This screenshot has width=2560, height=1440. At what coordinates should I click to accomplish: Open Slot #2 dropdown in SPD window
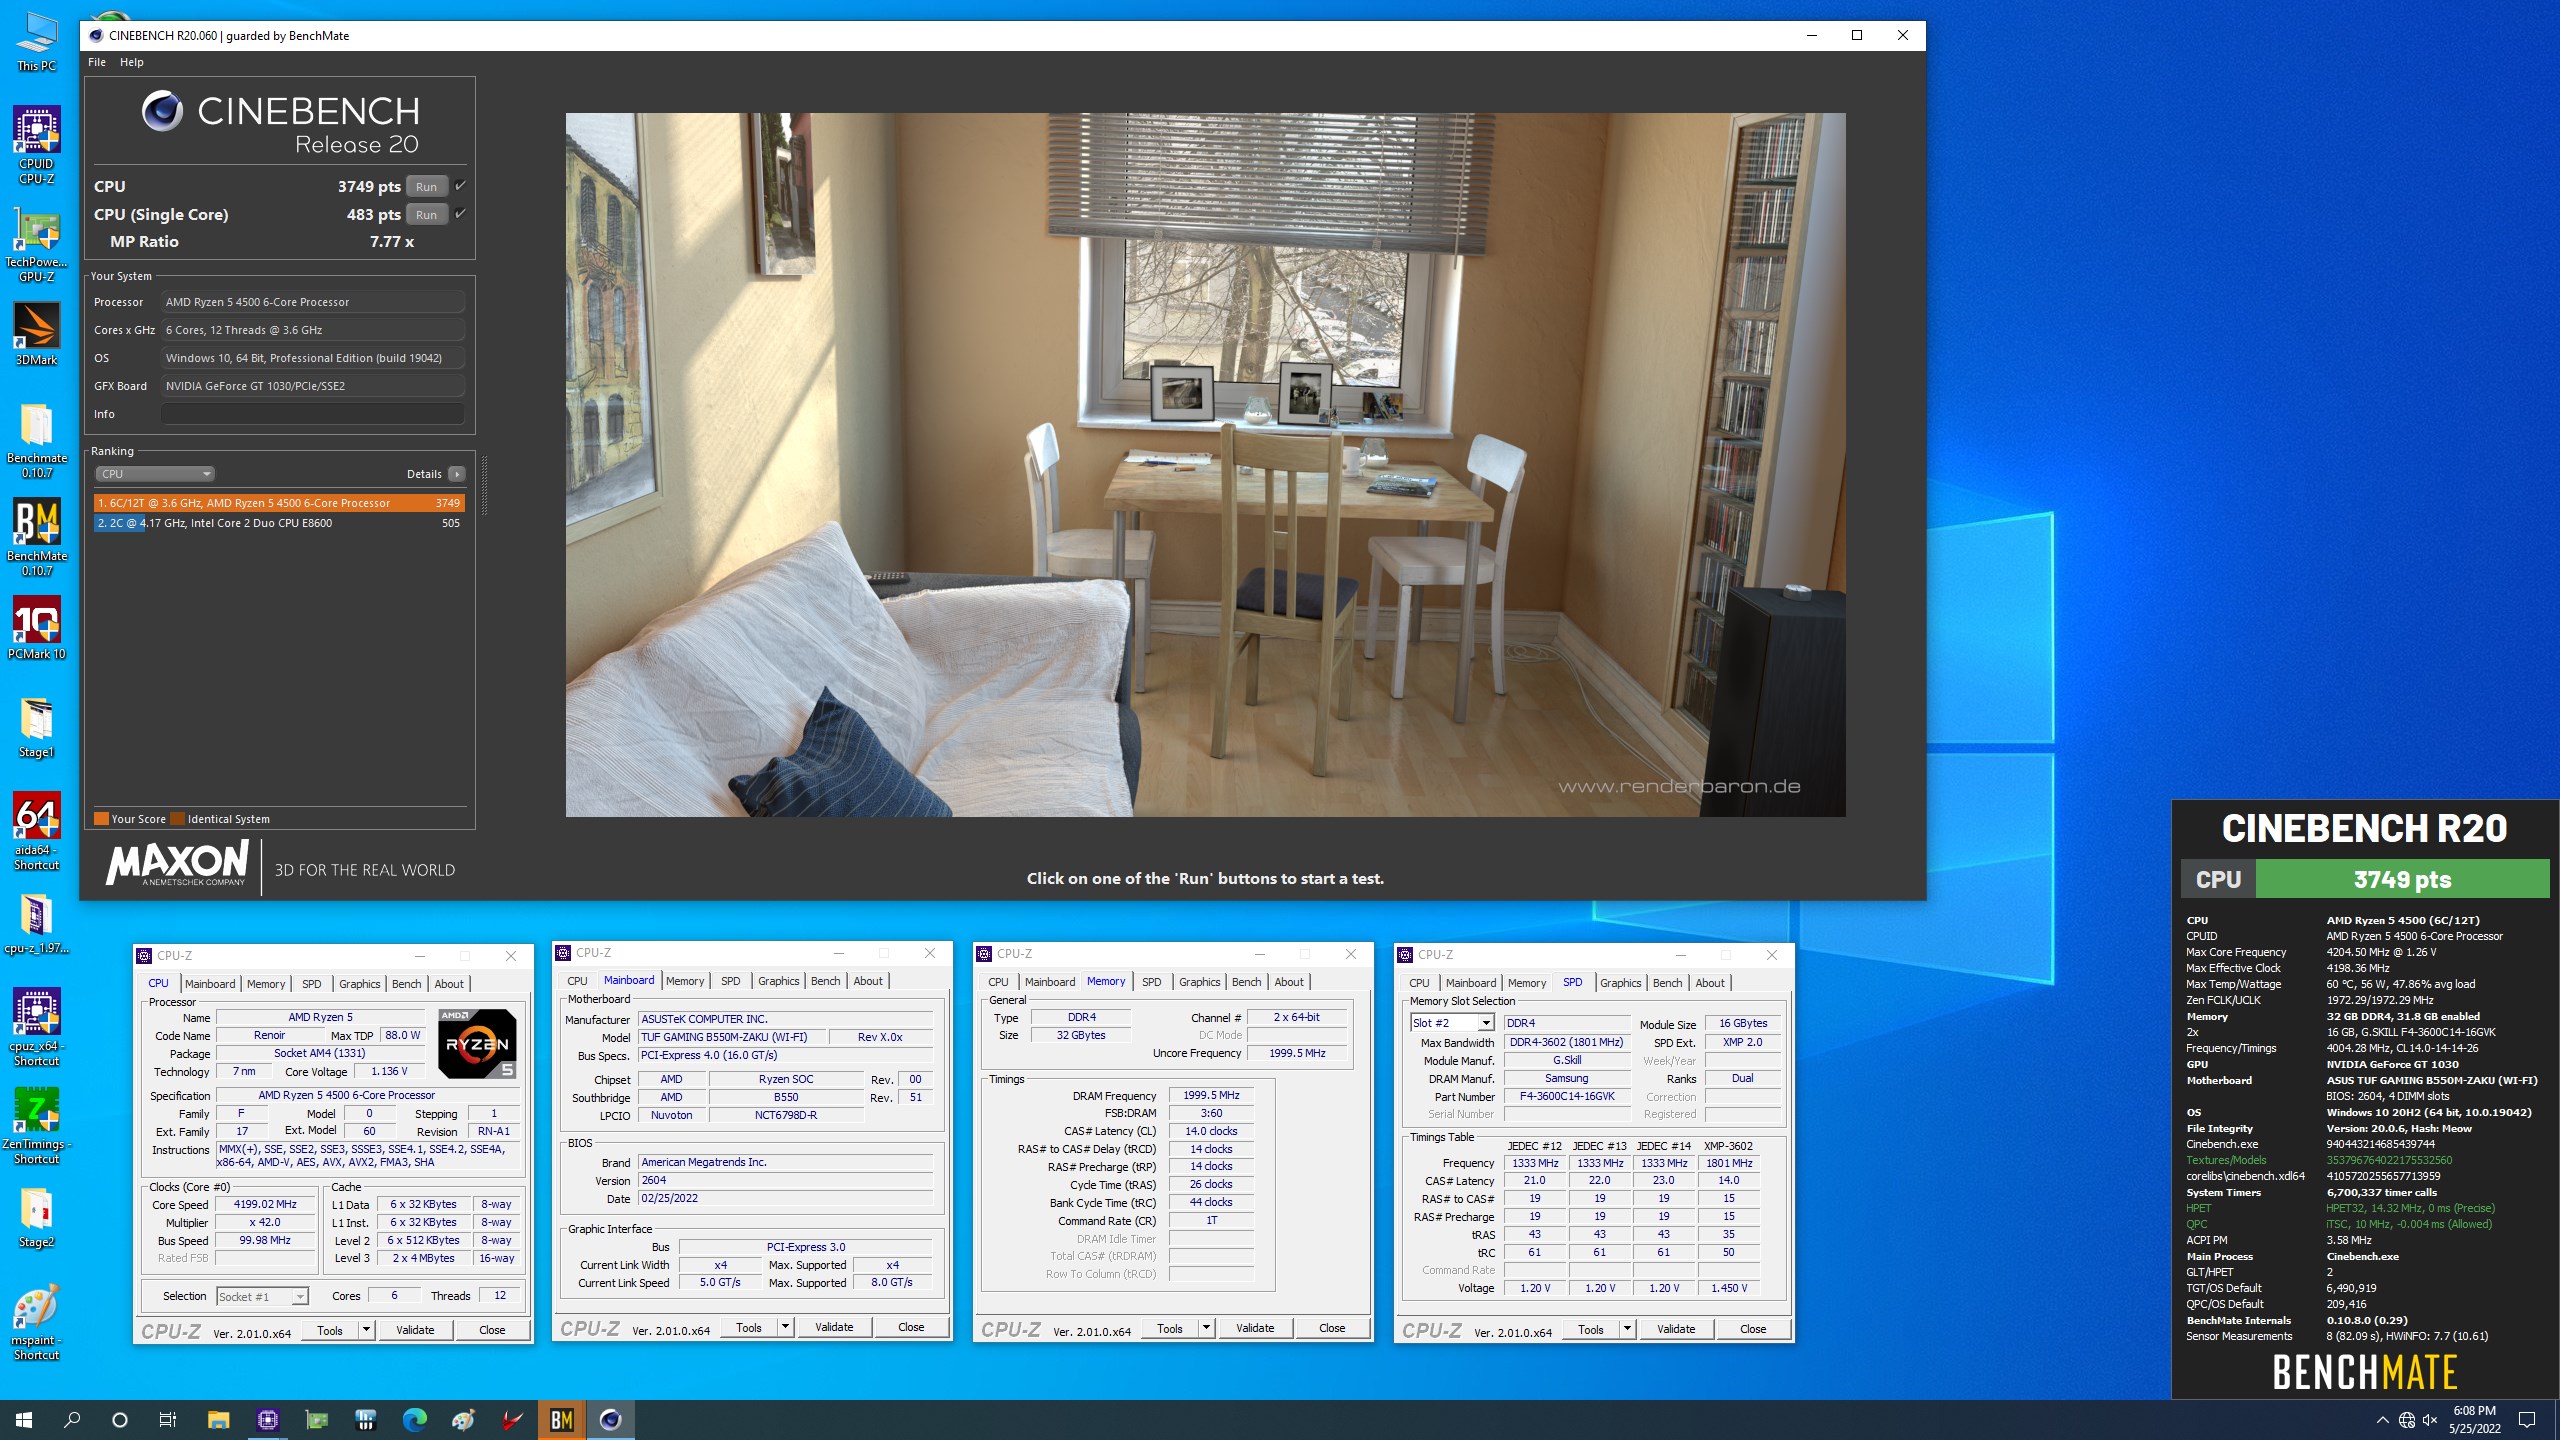tap(1486, 1023)
